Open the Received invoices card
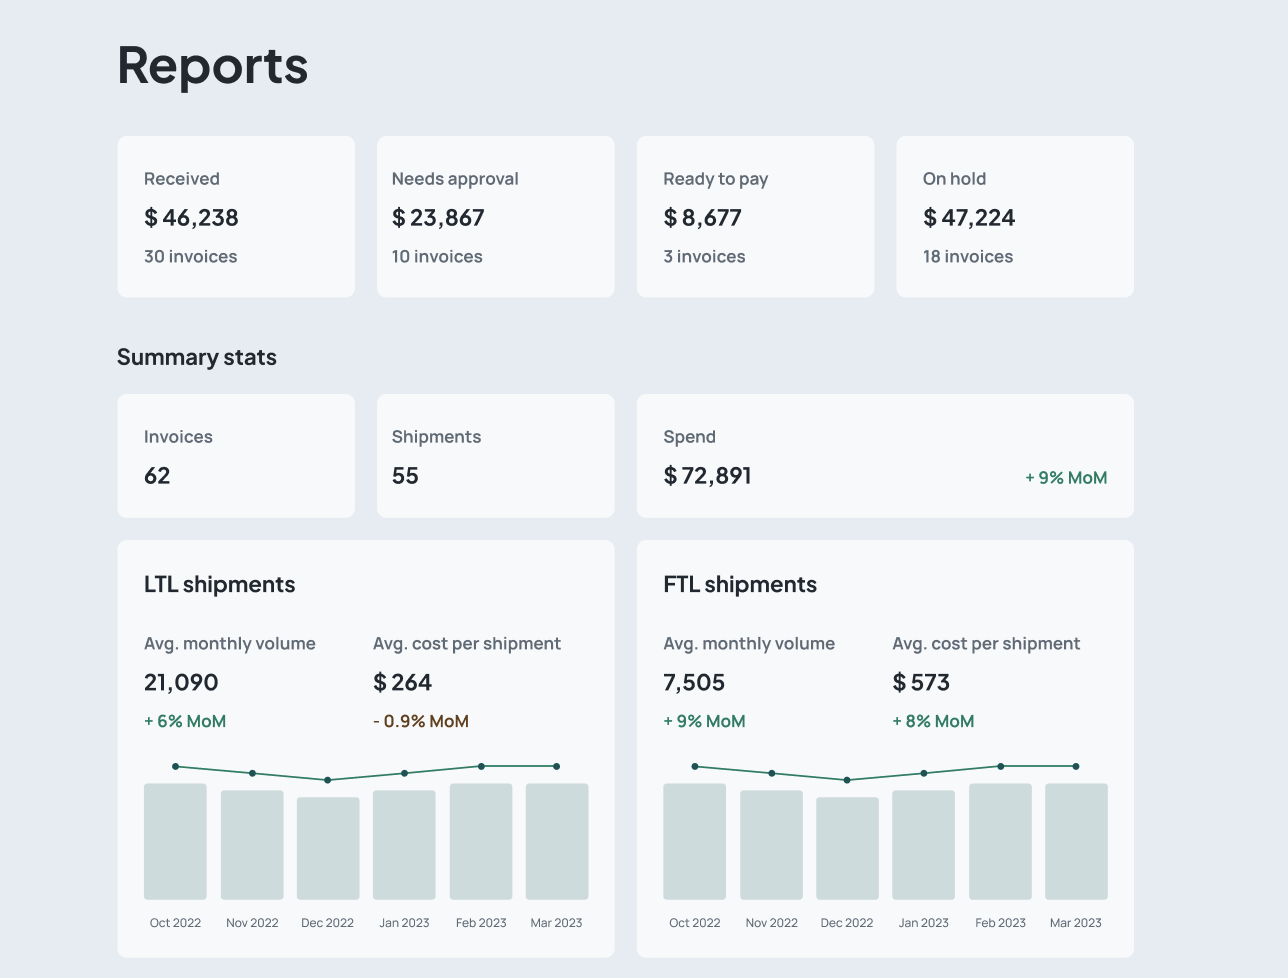Viewport: 1288px width, 978px height. click(236, 217)
